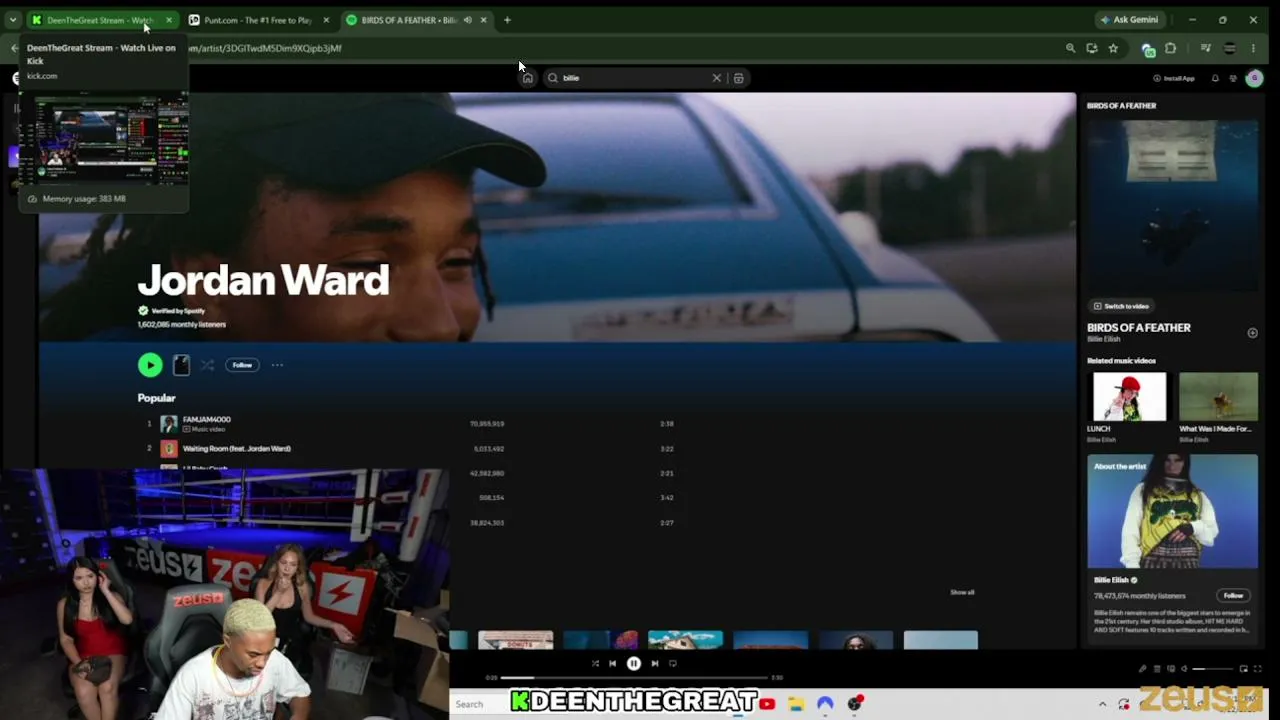
Task: Clear the billie search text
Action: coord(716,78)
